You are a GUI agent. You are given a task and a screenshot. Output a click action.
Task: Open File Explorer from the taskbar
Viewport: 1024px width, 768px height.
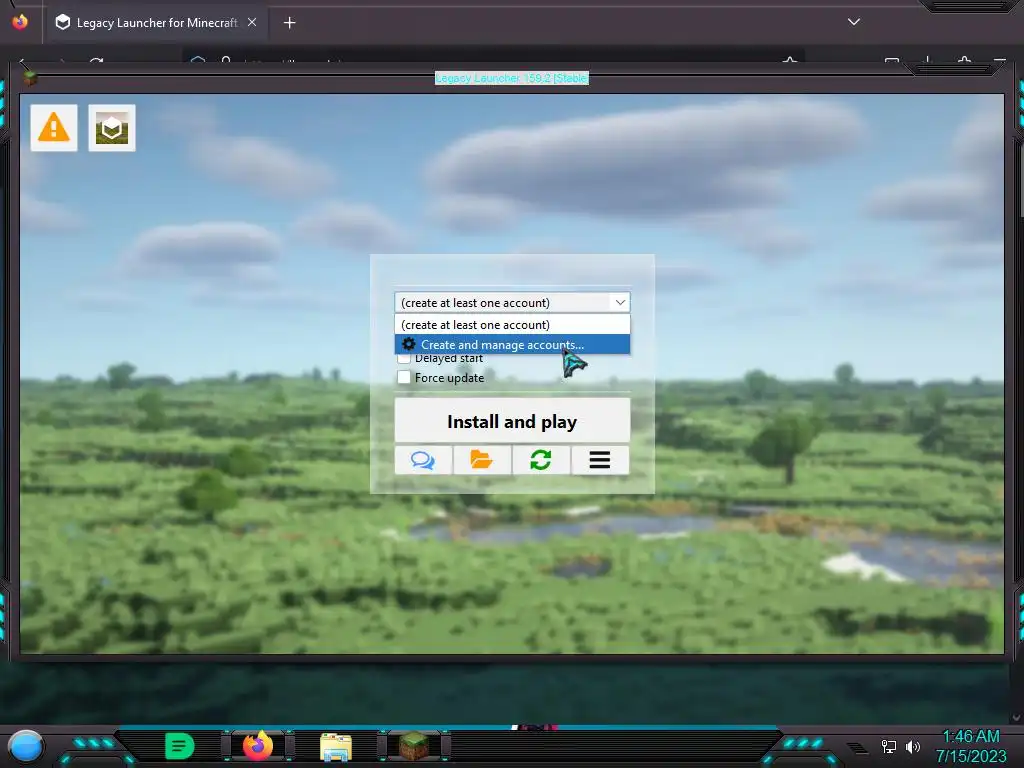(336, 747)
